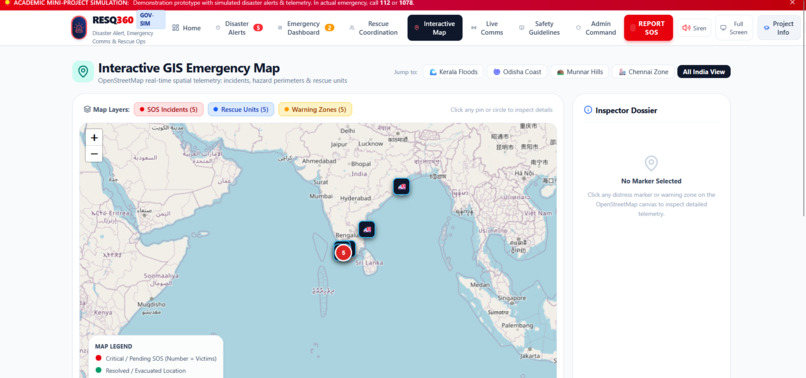Toggle Warning Zones (5) map layer
Viewport: 806px width, 378px height.
point(315,110)
